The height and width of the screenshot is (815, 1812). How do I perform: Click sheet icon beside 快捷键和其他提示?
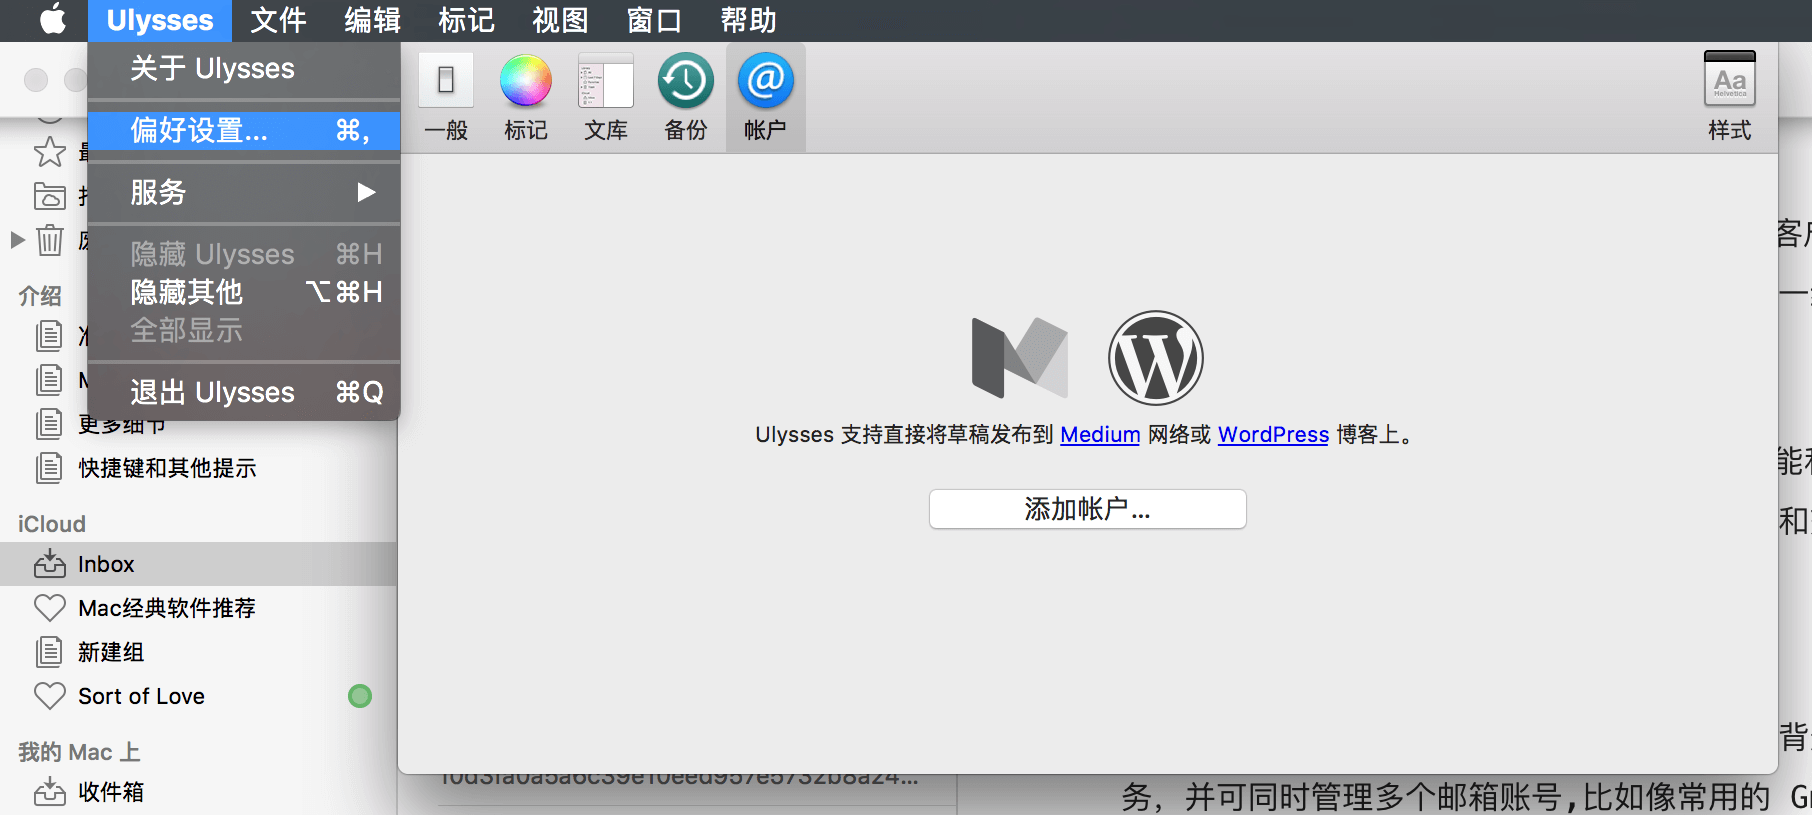[x=49, y=468]
